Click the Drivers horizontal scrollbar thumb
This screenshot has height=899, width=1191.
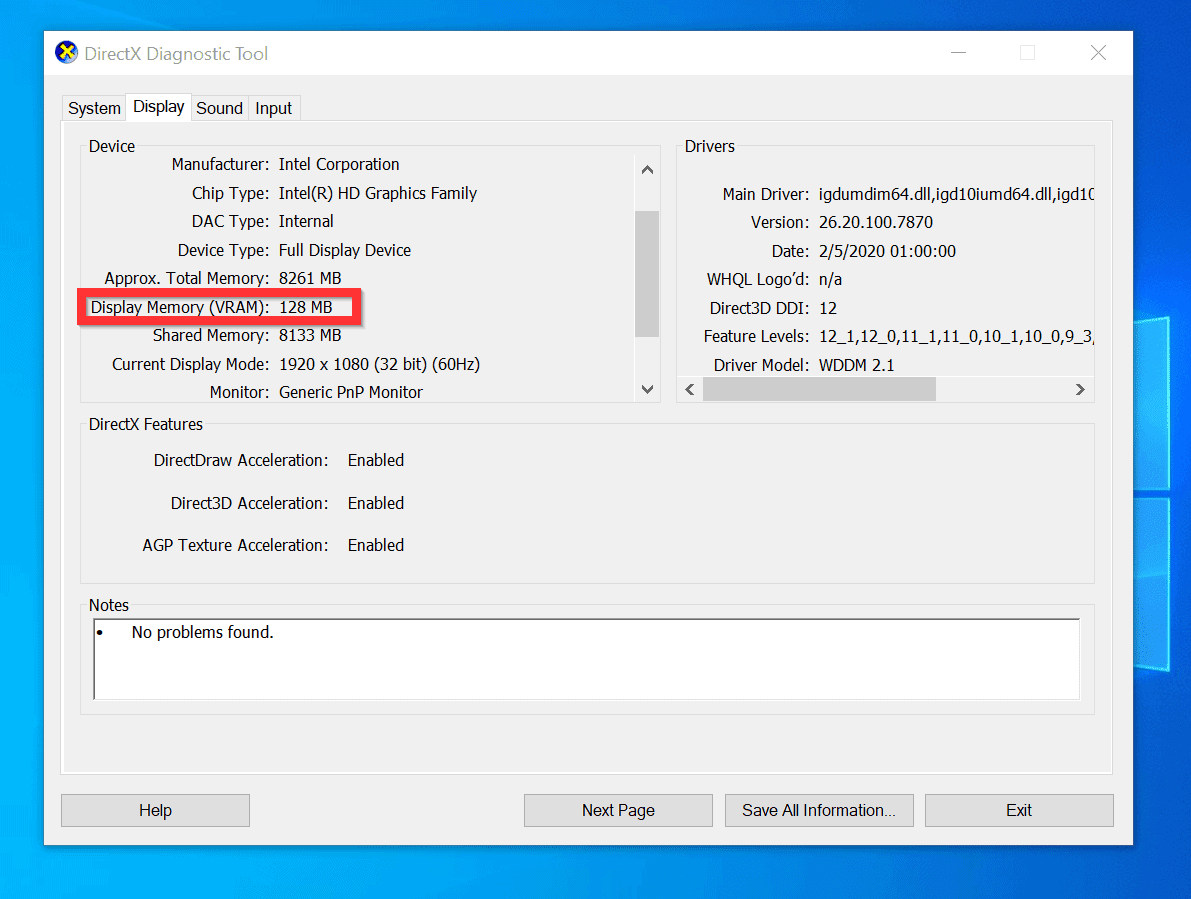pos(818,389)
